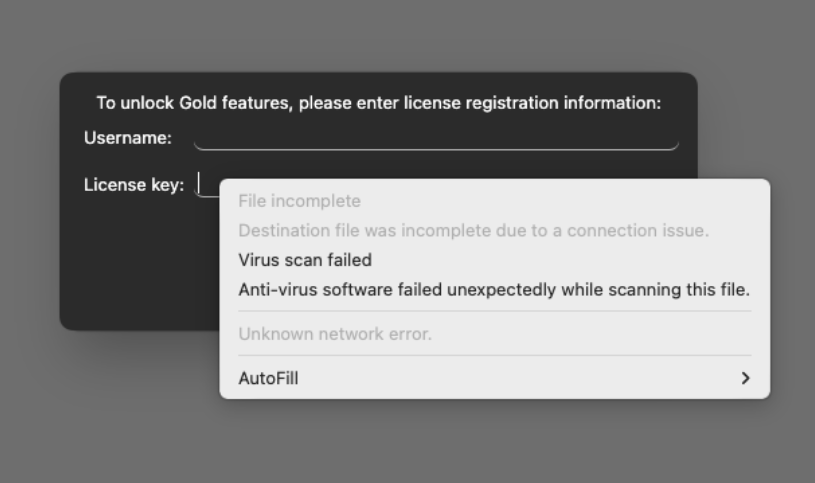The width and height of the screenshot is (815, 483).
Task: Click the dimmed "Unknown network error." item
Action: tap(335, 334)
